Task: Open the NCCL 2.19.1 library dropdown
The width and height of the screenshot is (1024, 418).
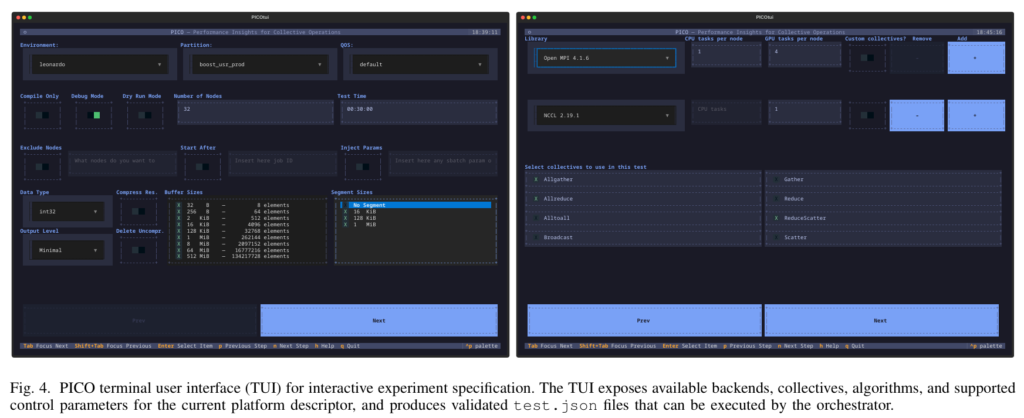Action: click(603, 115)
